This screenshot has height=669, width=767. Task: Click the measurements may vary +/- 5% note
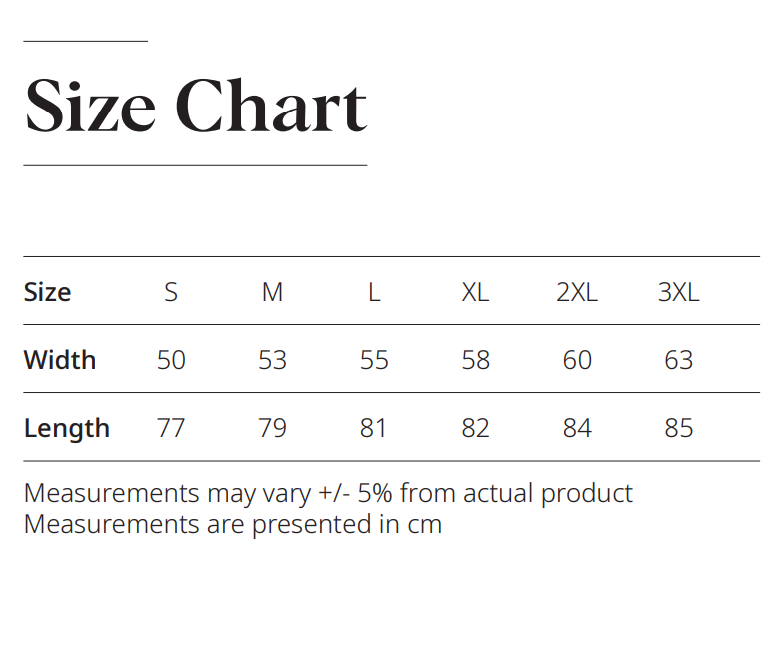(x=328, y=493)
